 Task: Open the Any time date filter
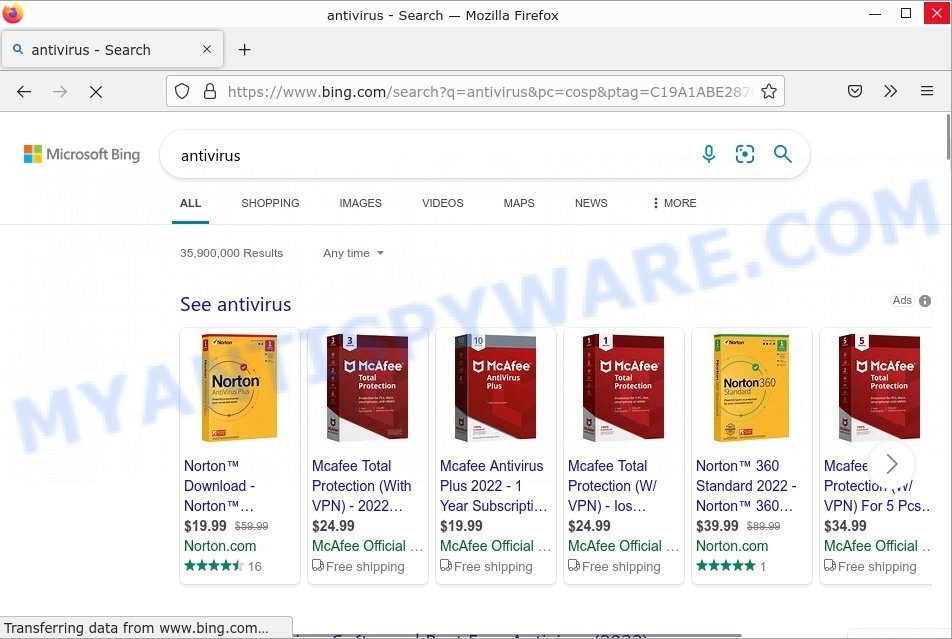(x=353, y=253)
